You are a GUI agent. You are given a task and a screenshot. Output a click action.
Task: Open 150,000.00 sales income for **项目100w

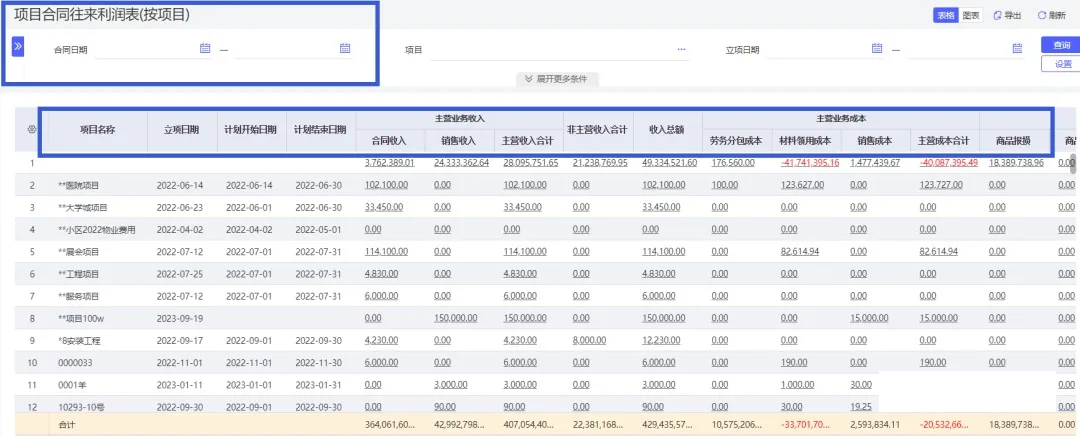point(455,318)
